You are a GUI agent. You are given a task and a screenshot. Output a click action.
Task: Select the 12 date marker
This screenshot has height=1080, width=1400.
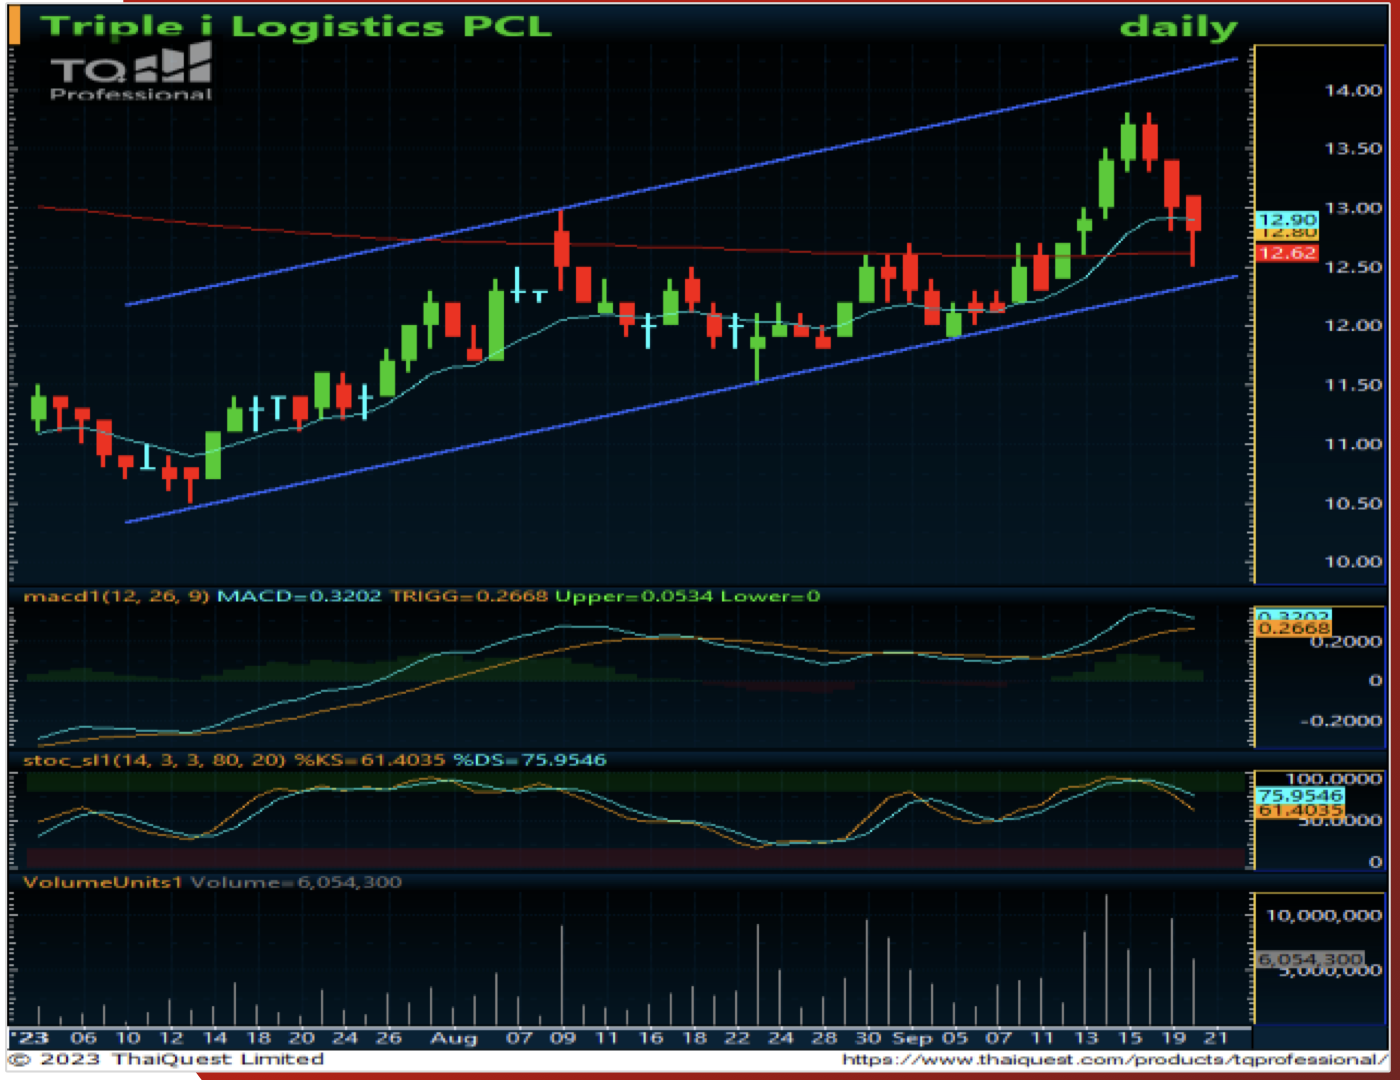click(172, 1038)
